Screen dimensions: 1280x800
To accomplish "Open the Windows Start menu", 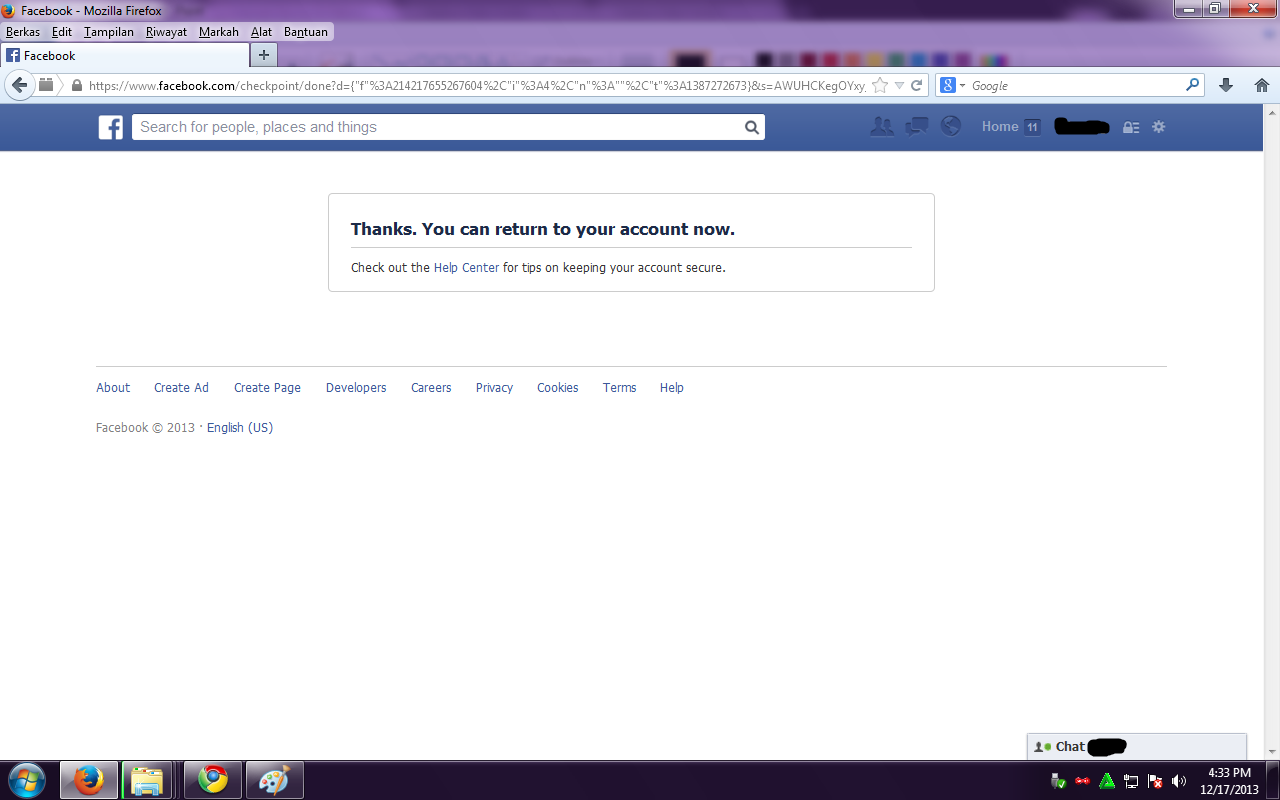I will [26, 780].
